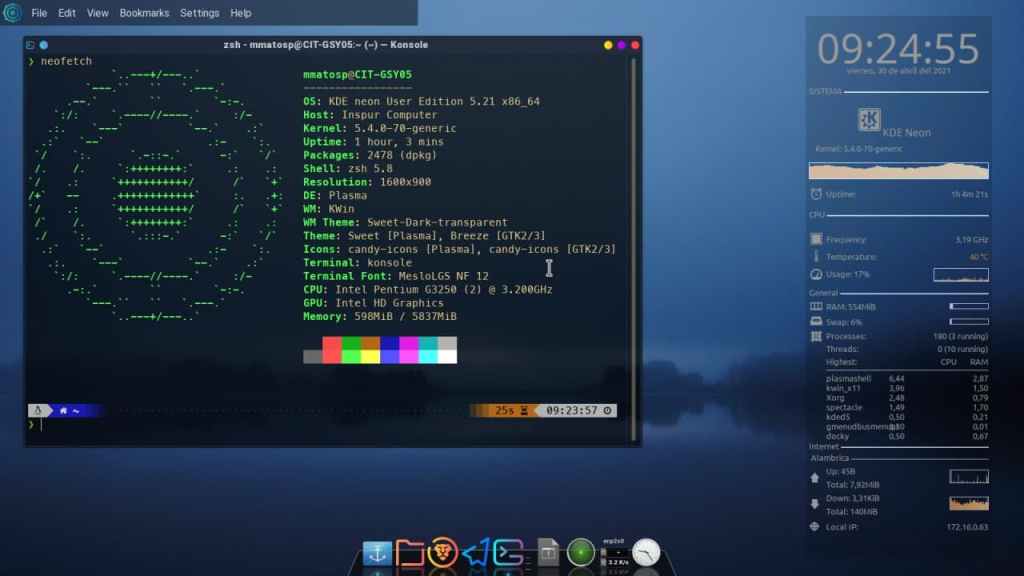Toggle the blue pin button in title bar
This screenshot has width=1024, height=576.
click(44, 45)
